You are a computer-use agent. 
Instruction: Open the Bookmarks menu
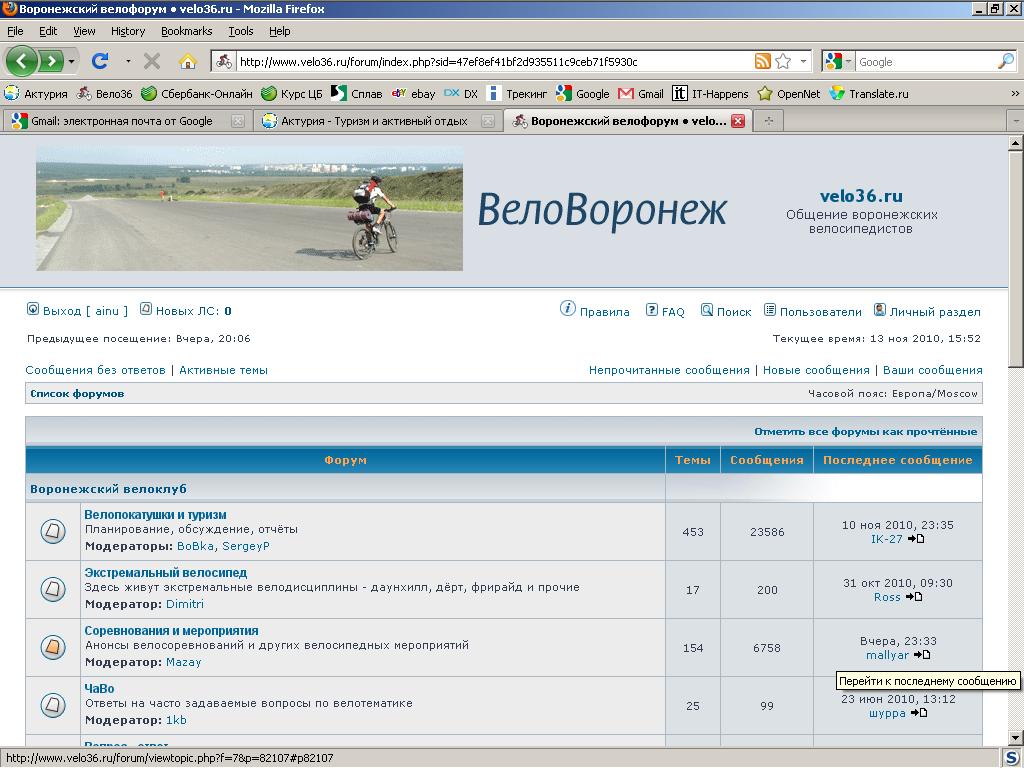tap(186, 31)
